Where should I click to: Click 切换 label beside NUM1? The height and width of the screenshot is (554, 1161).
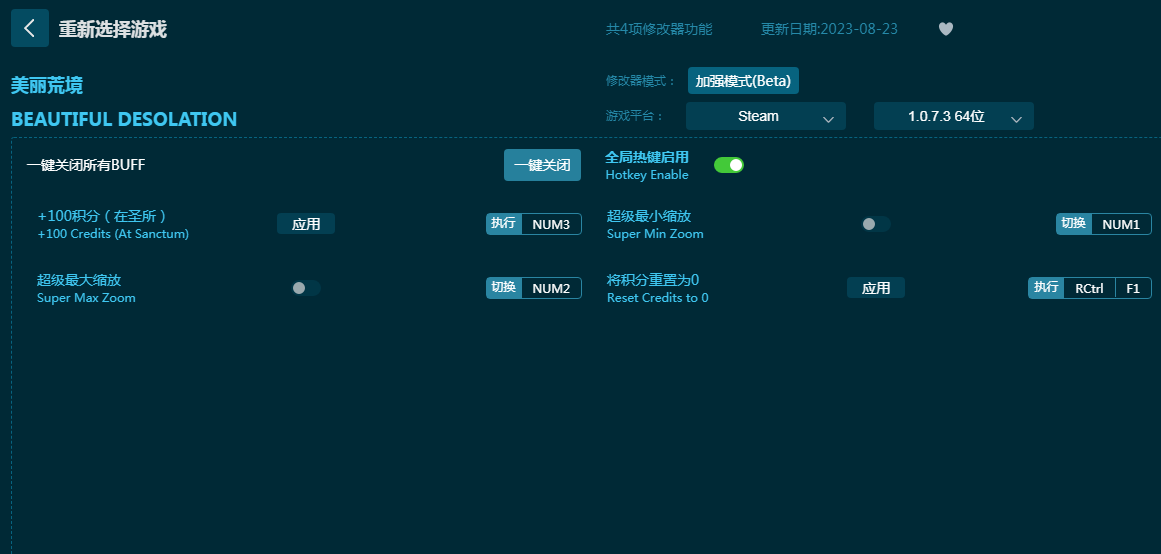pos(1074,224)
